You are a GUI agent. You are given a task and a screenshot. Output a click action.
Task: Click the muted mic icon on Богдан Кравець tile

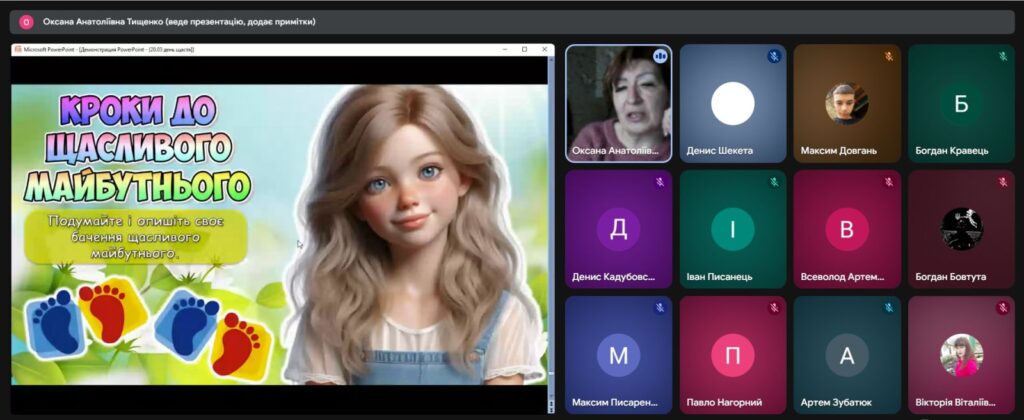click(1001, 56)
